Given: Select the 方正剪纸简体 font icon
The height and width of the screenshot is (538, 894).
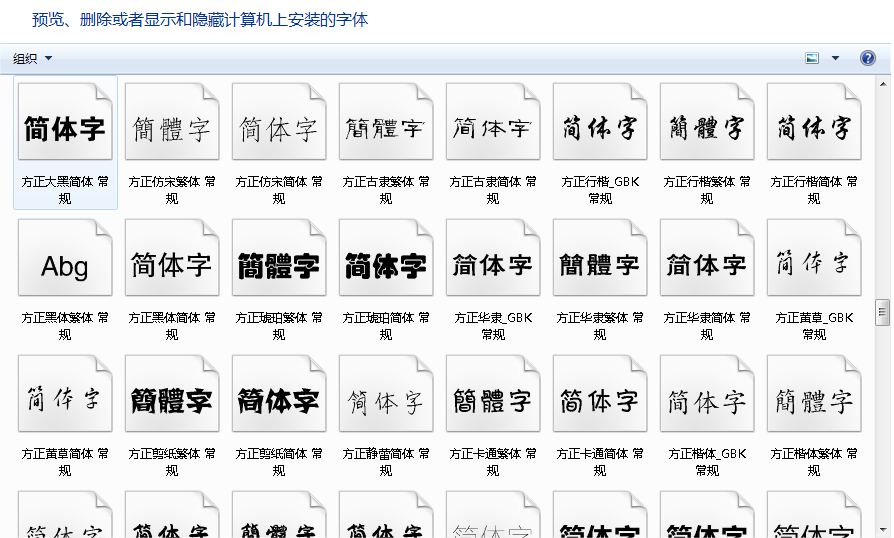Looking at the screenshot, I should click(x=279, y=394).
